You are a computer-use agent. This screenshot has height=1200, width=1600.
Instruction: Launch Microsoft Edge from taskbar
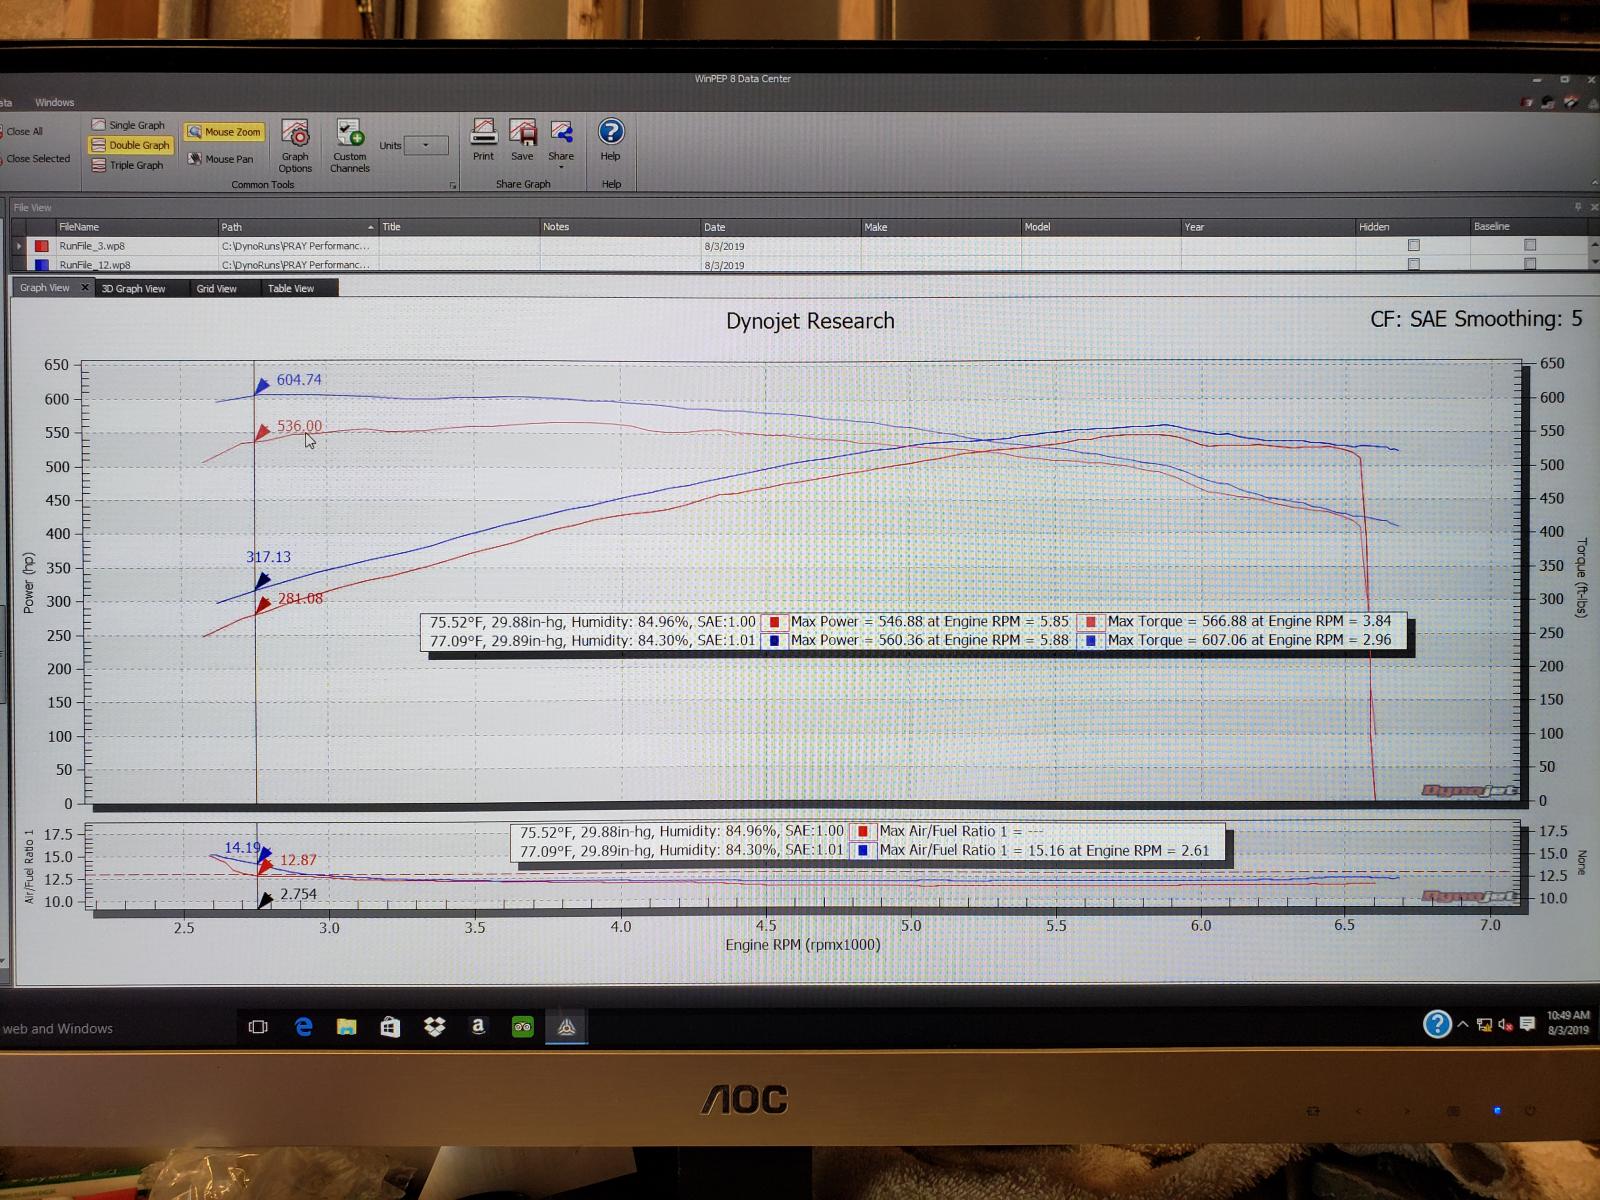[303, 1027]
